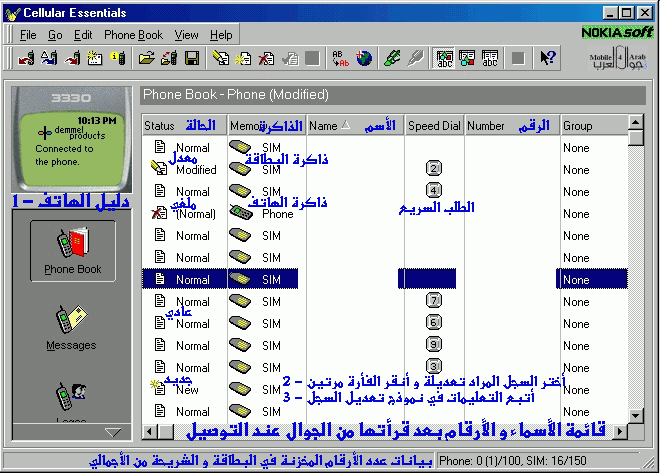This screenshot has height=473, width=660.
Task: Select the row with status '(Normal)'
Action: pos(385,214)
